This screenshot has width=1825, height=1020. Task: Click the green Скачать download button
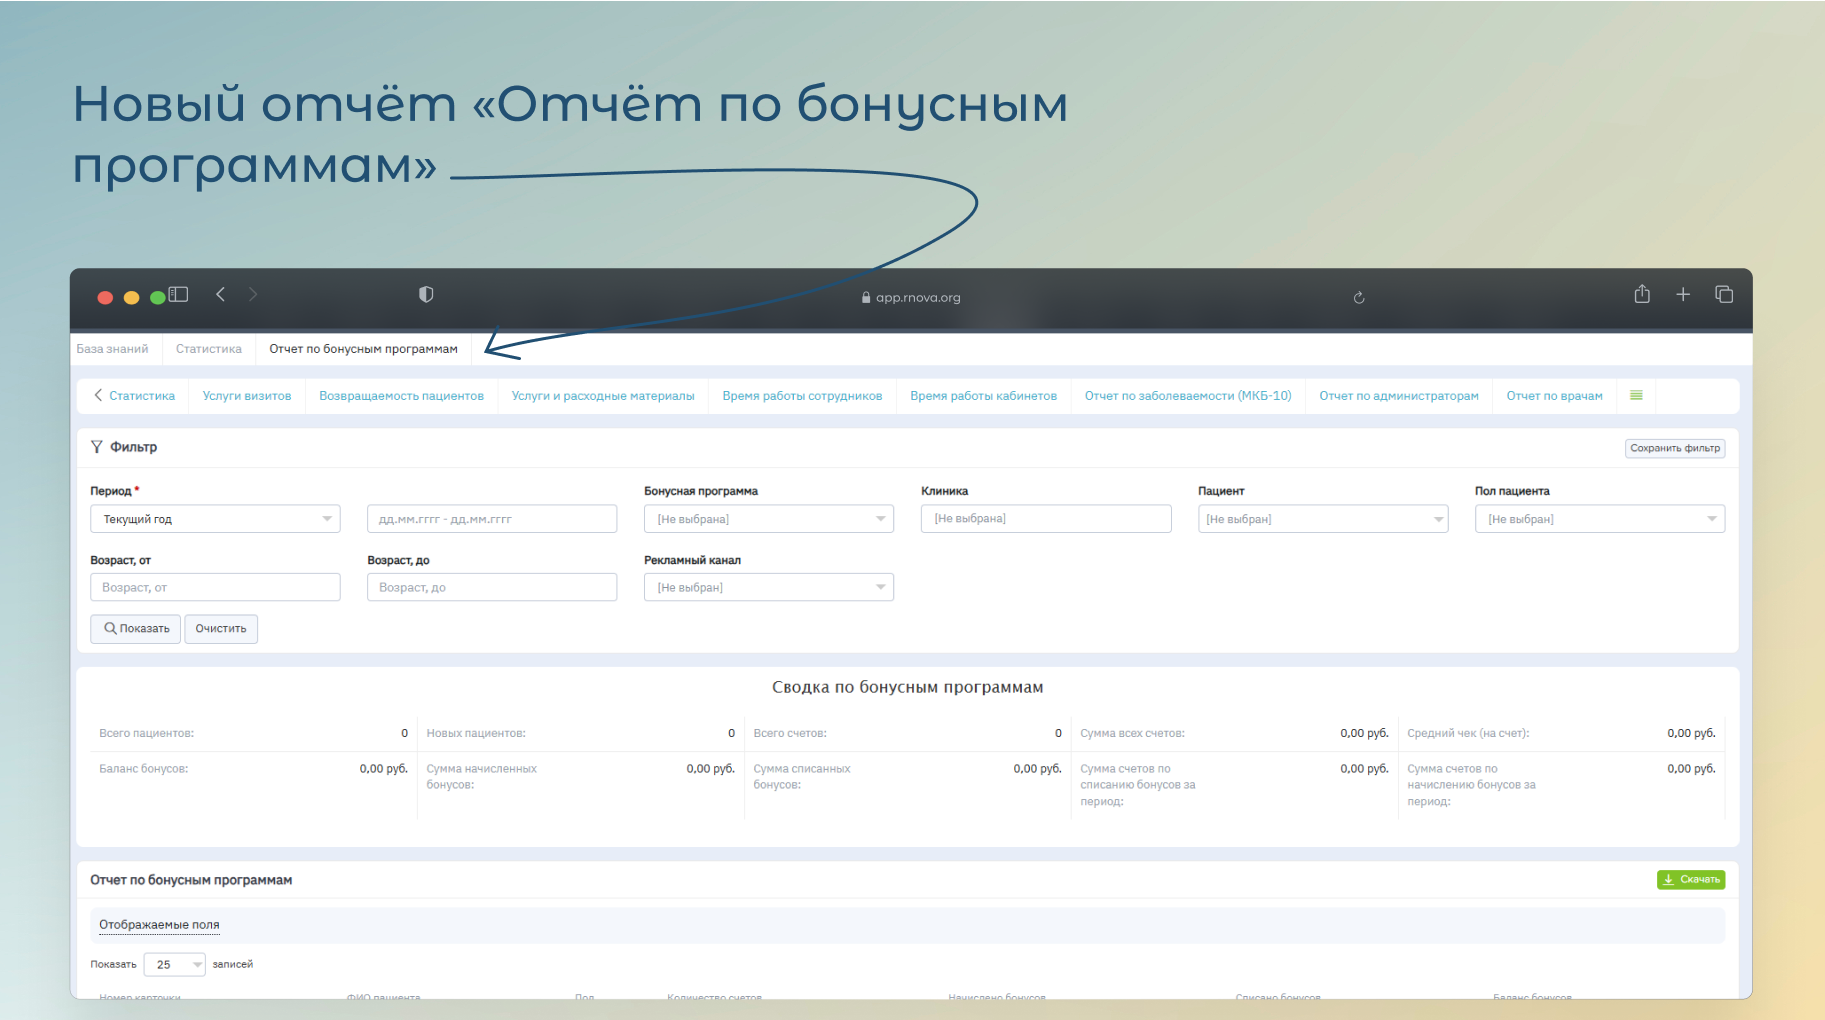coord(1690,879)
